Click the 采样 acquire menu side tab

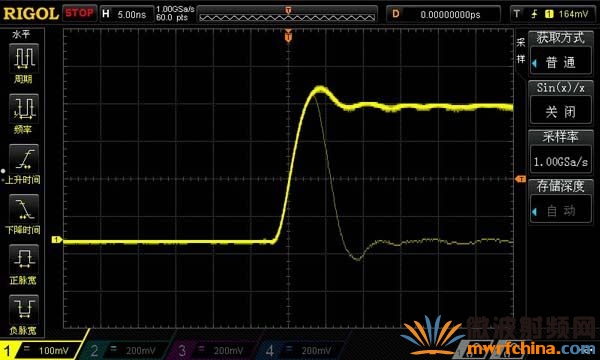pos(521,50)
